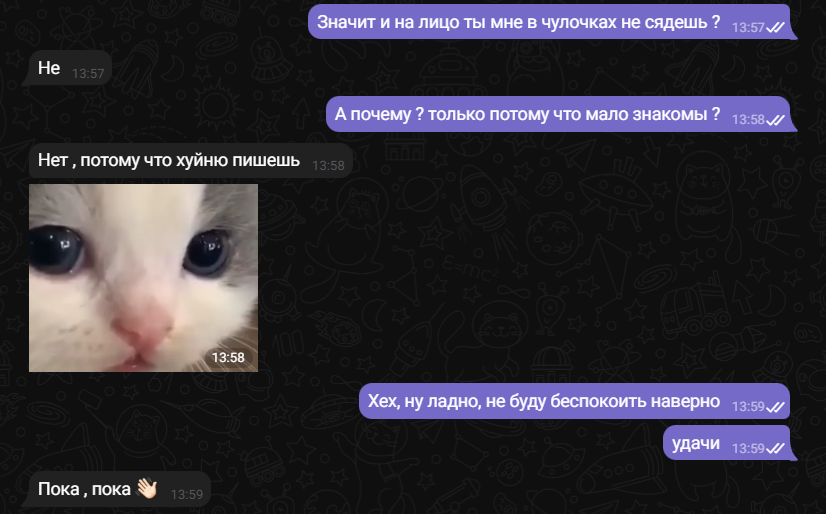Viewport: 826px width, 514px height.
Task: Click read checkmarks on 'удачи' message
Action: 775,448
